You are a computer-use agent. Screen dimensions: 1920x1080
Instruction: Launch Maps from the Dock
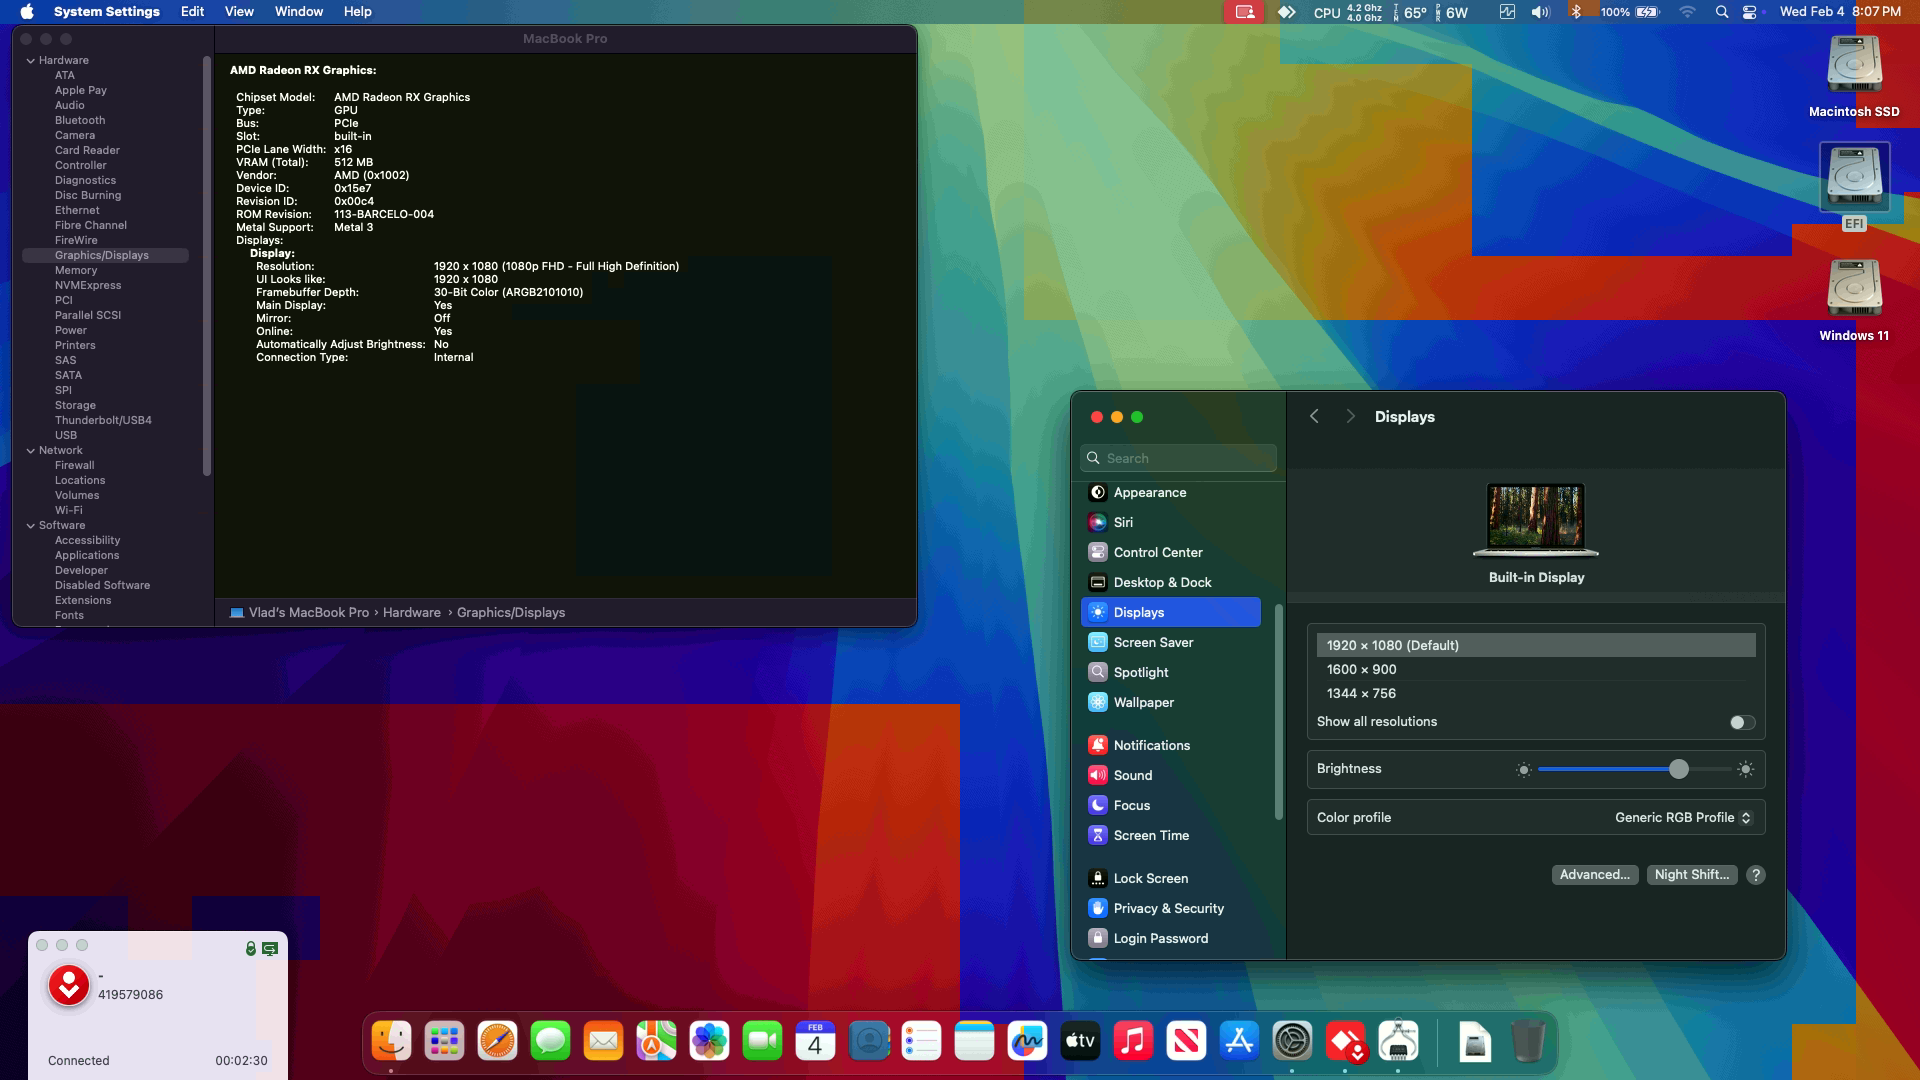pyautogui.click(x=656, y=1041)
